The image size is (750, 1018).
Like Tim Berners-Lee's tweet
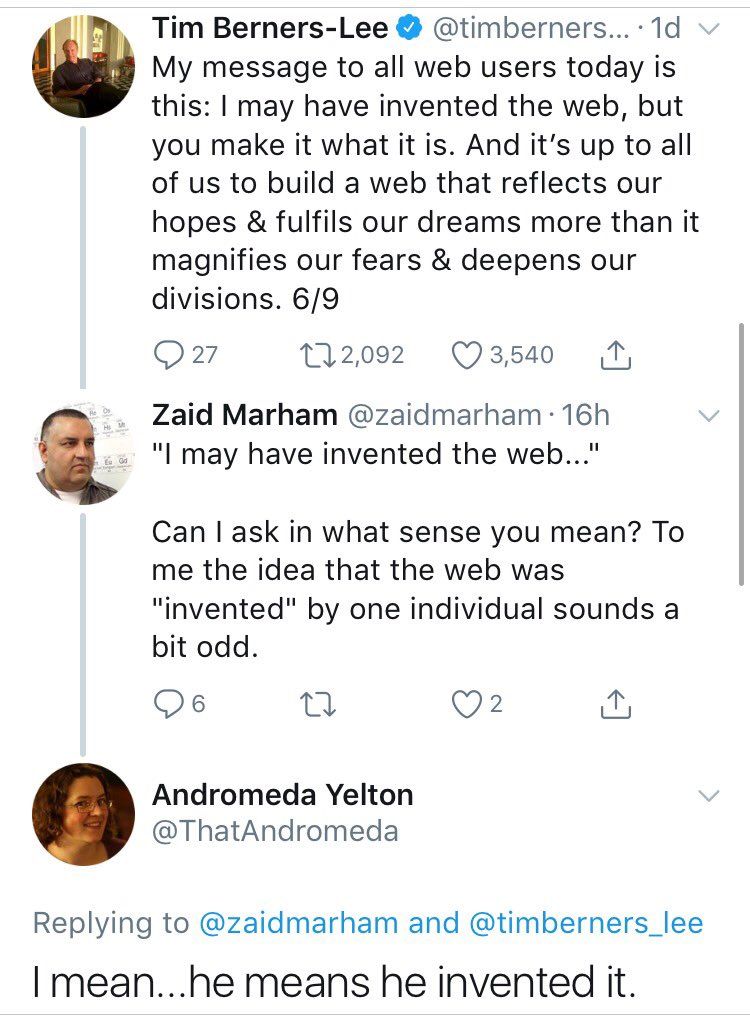point(467,355)
